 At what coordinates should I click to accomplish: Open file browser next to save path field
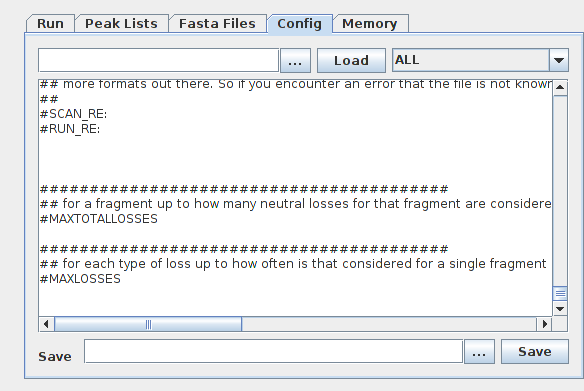coord(479,352)
